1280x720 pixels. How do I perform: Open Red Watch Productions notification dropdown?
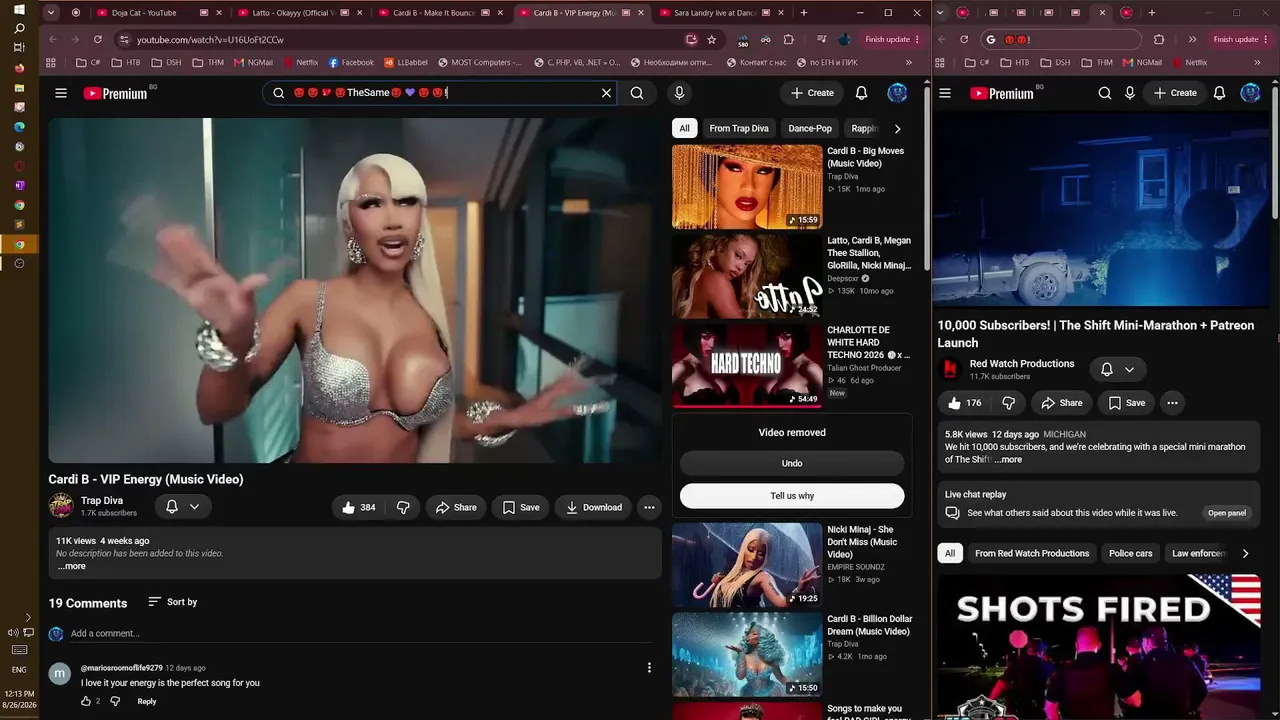coord(1117,369)
